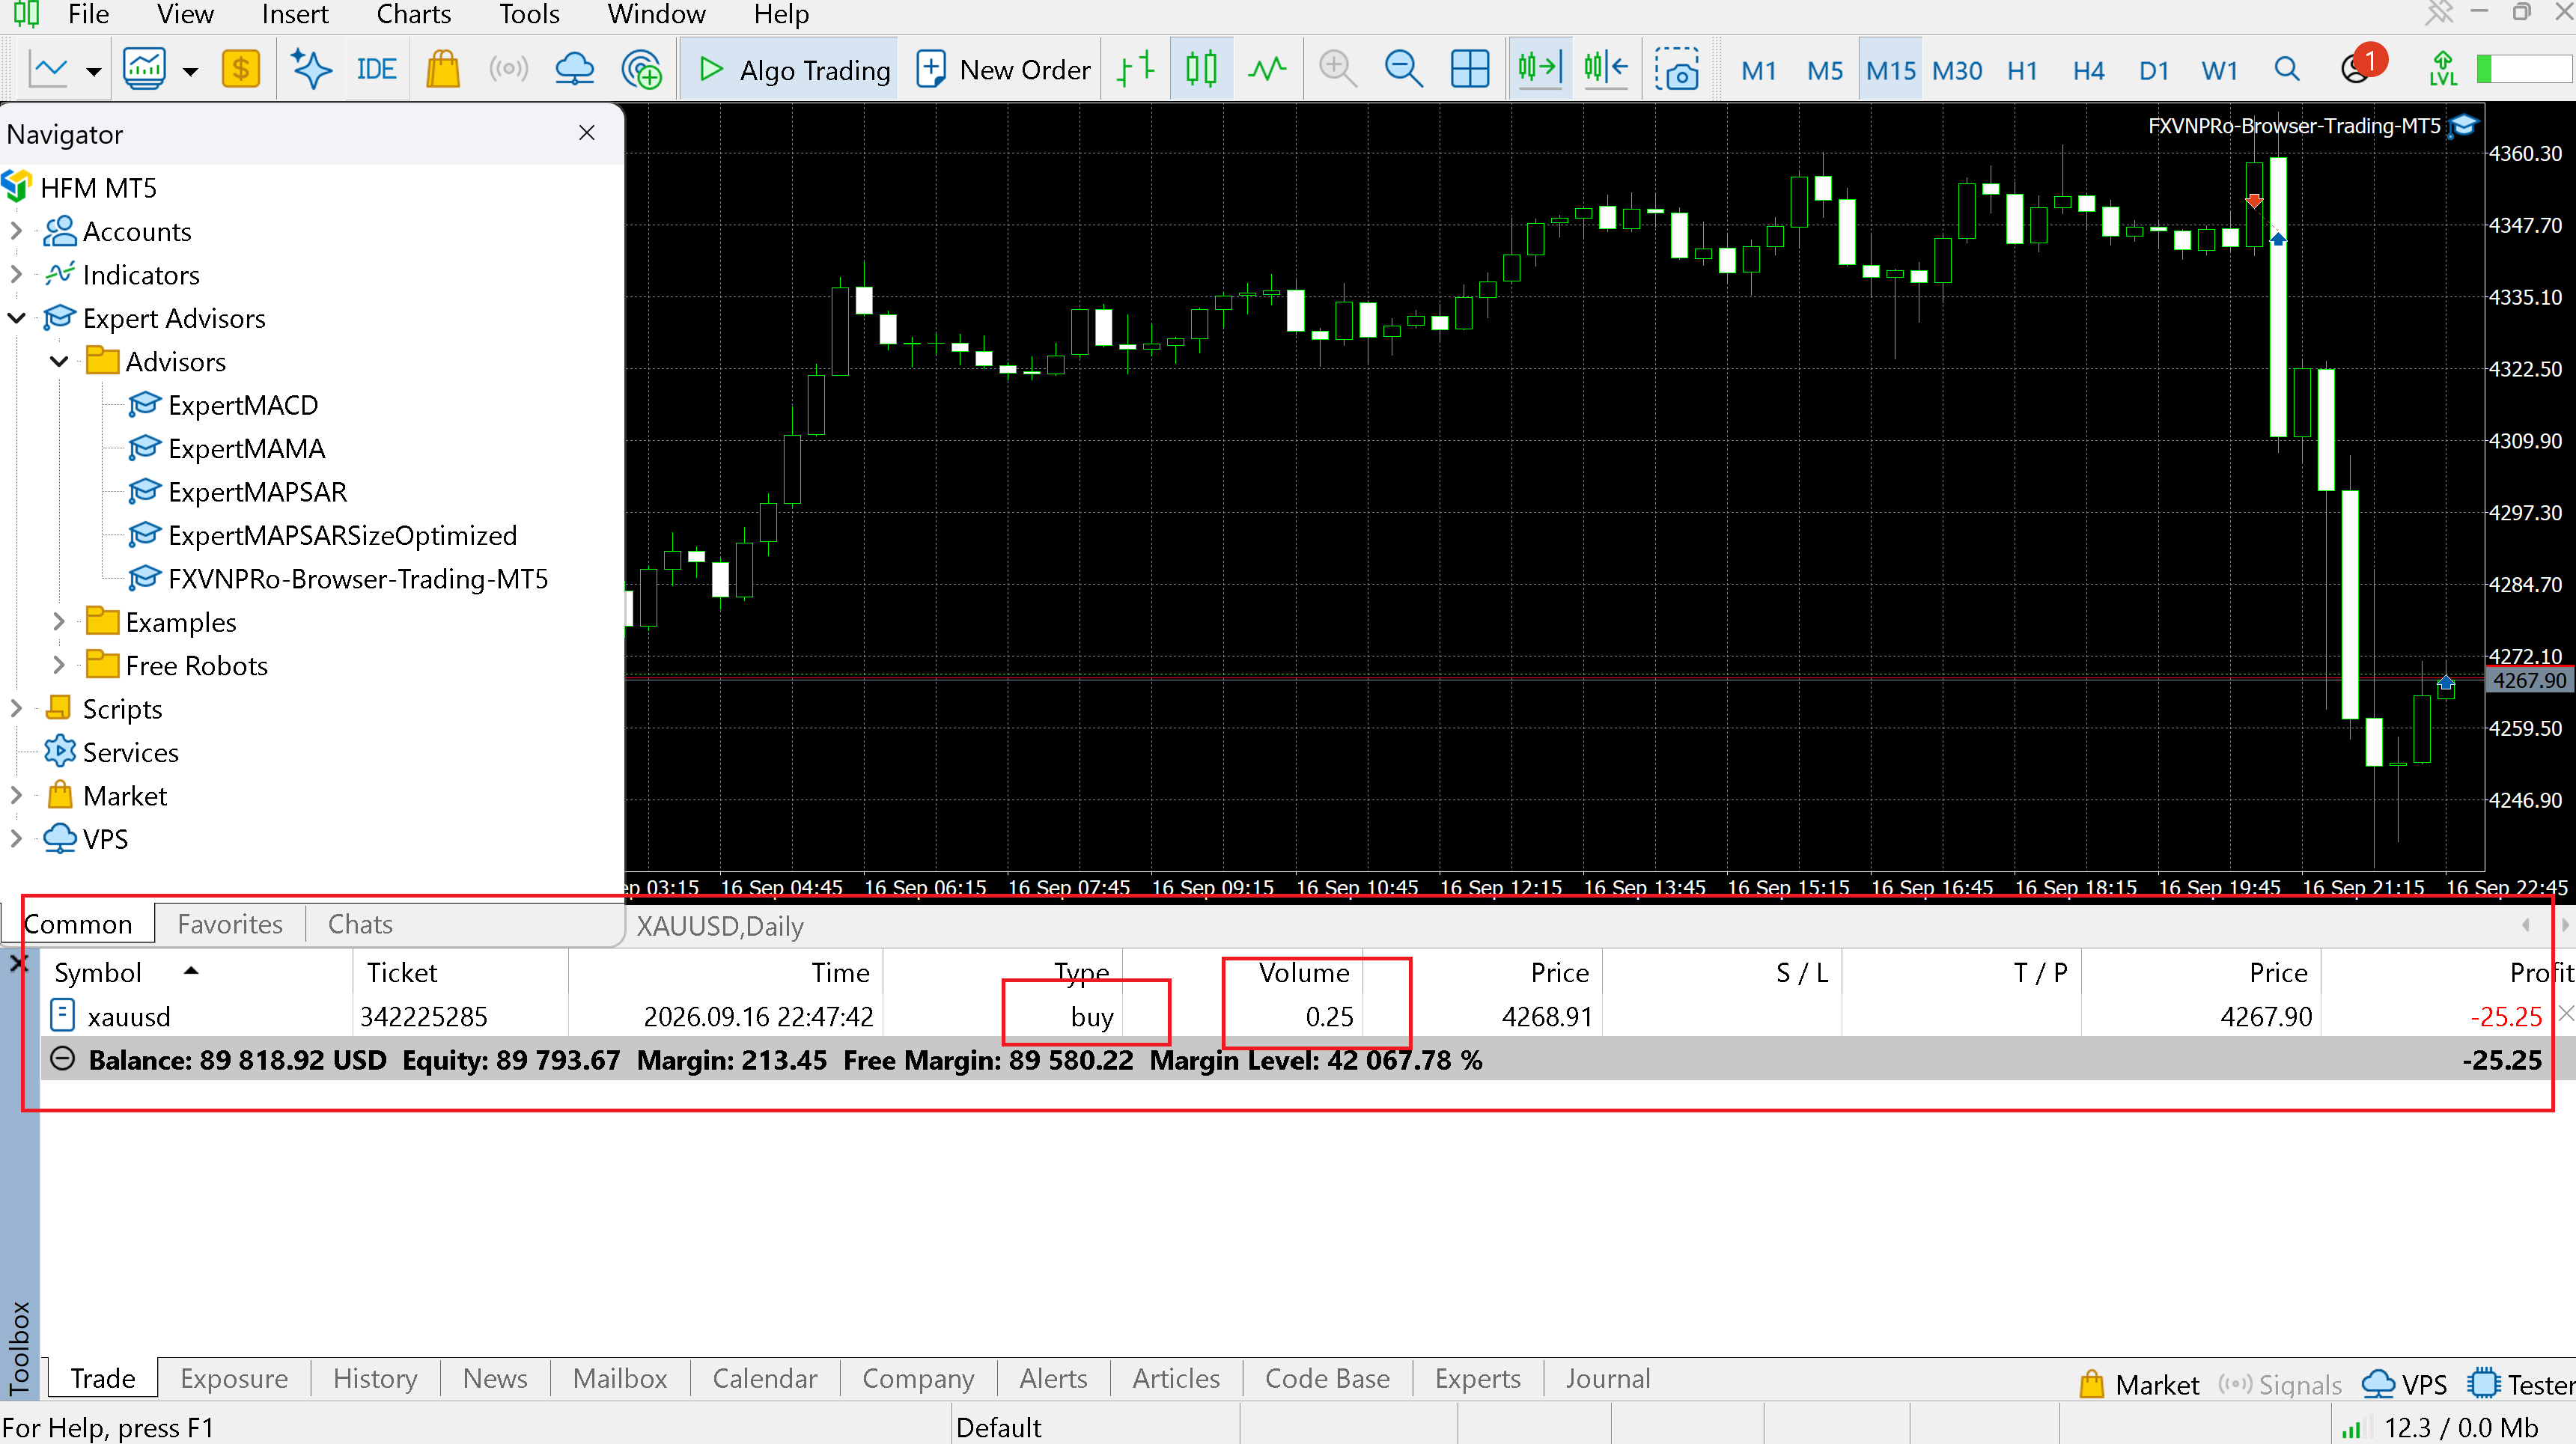Switch to Chats tab in Navigator
2576x1444 pixels.
[360, 924]
